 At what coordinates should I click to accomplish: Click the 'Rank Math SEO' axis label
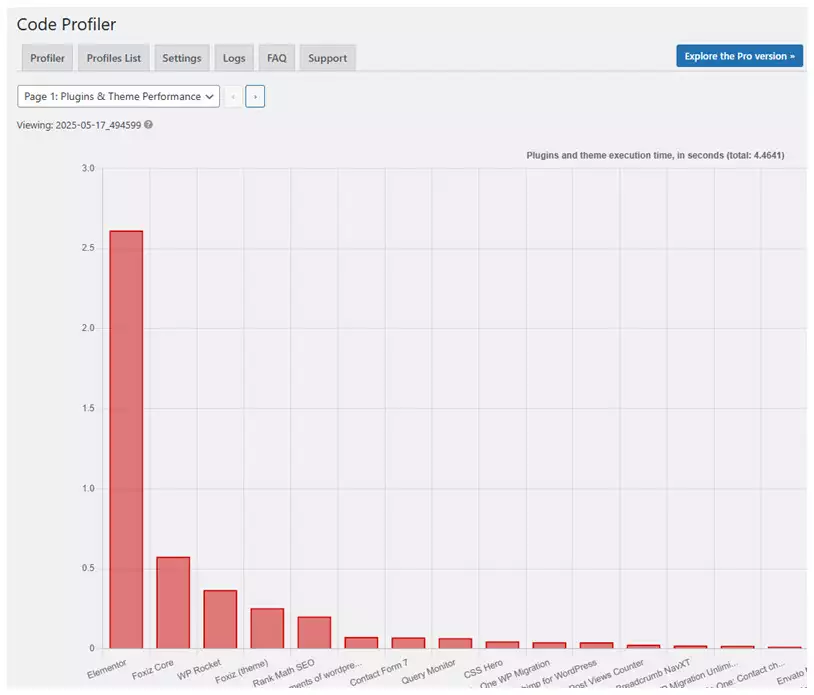point(284,673)
